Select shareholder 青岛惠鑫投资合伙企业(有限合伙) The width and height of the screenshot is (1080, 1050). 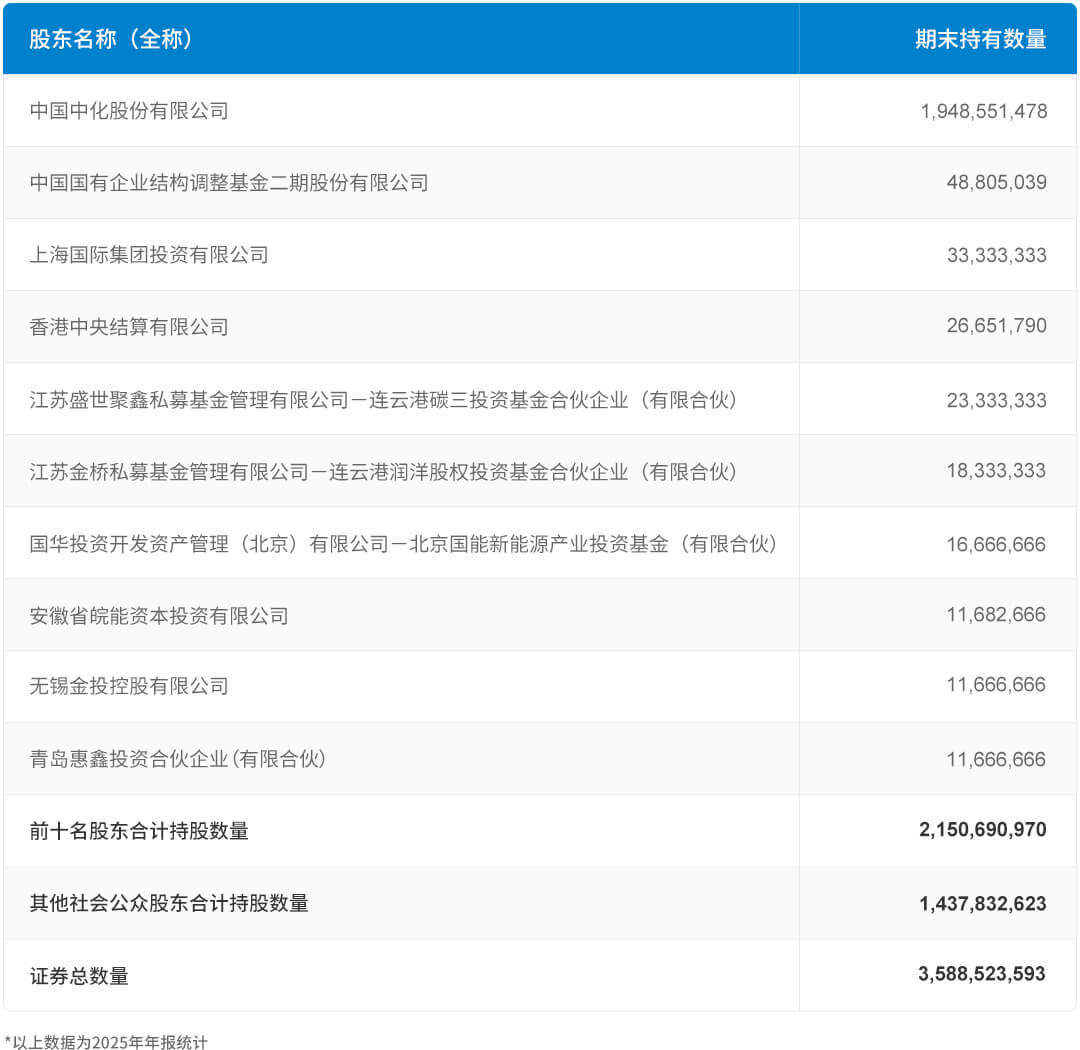(x=178, y=759)
